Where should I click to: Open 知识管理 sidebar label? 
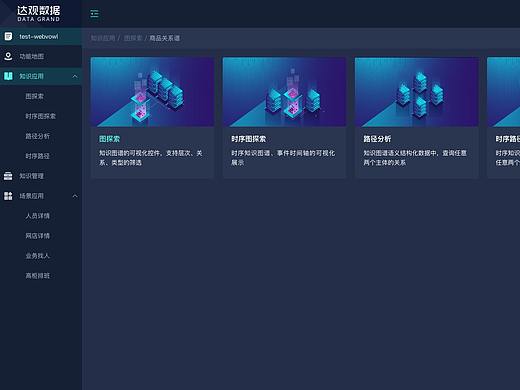(31, 176)
